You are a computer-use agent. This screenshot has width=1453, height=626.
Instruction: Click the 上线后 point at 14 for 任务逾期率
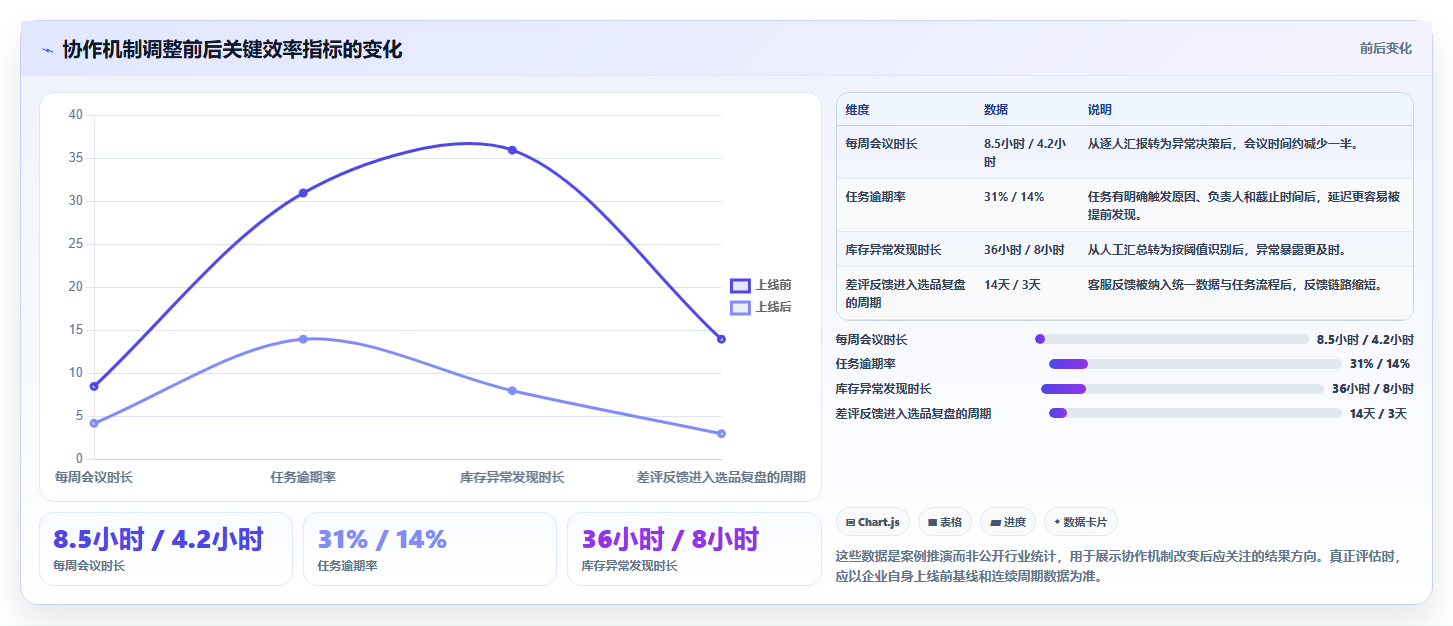[x=303, y=339]
